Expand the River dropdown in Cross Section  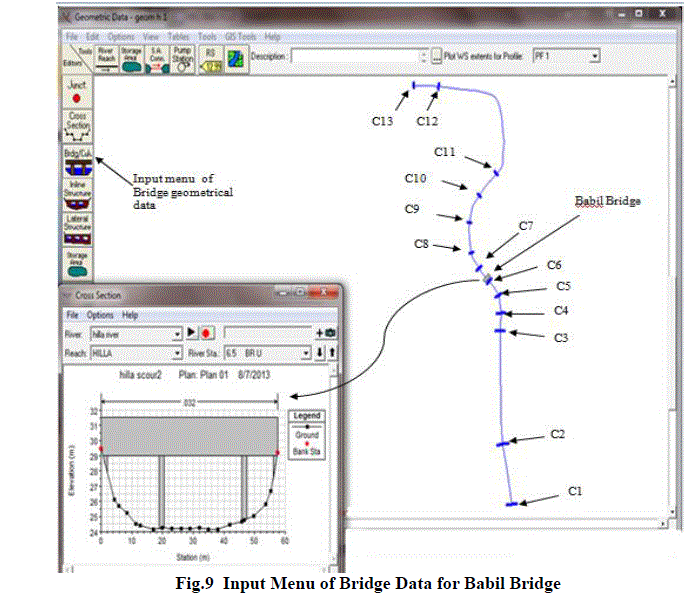point(177,332)
